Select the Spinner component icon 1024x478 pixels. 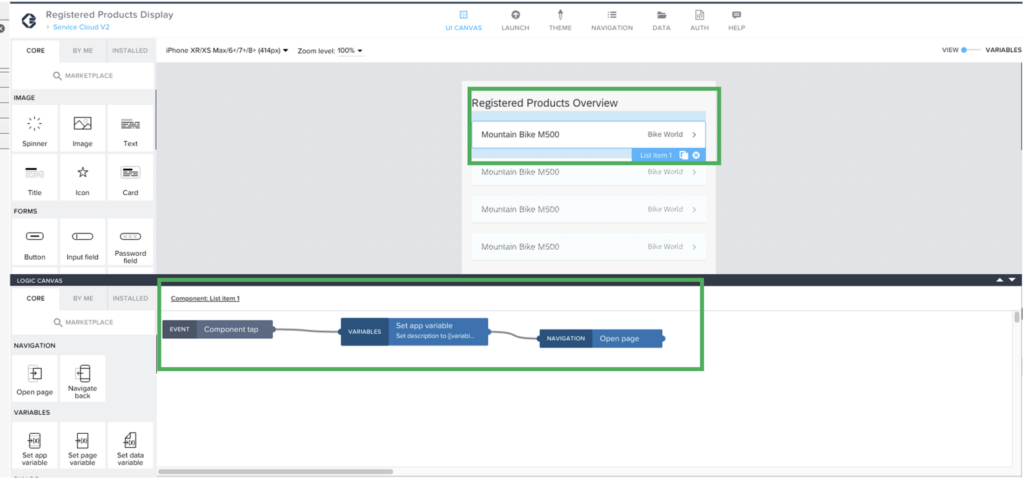point(34,124)
